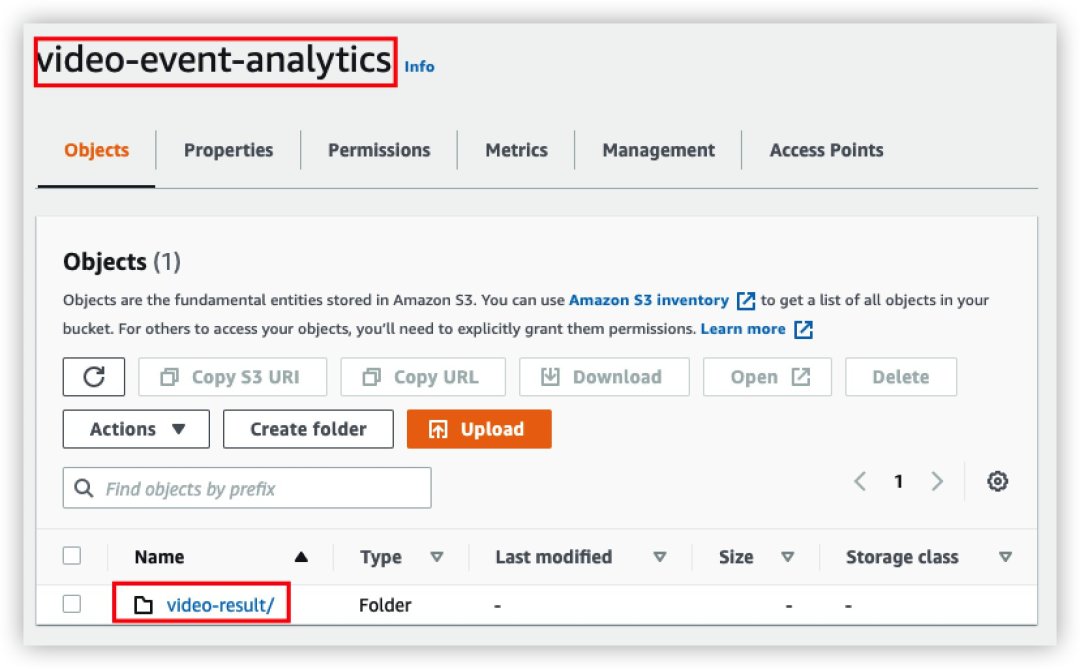This screenshot has width=1080, height=669.
Task: Go to next page with right chevron
Action: pyautogui.click(x=937, y=481)
